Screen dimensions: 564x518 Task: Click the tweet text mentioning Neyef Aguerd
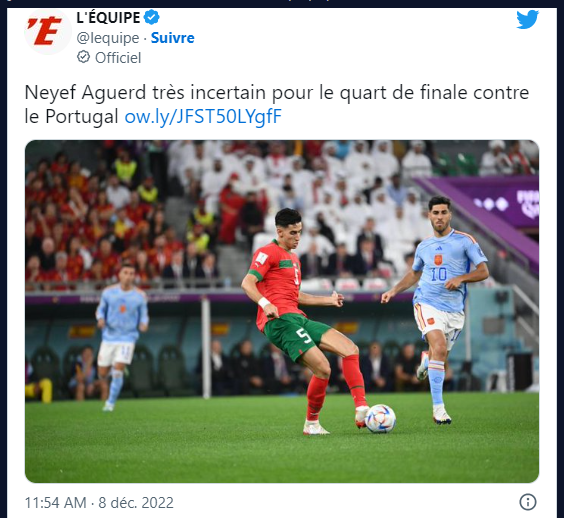coord(277,104)
